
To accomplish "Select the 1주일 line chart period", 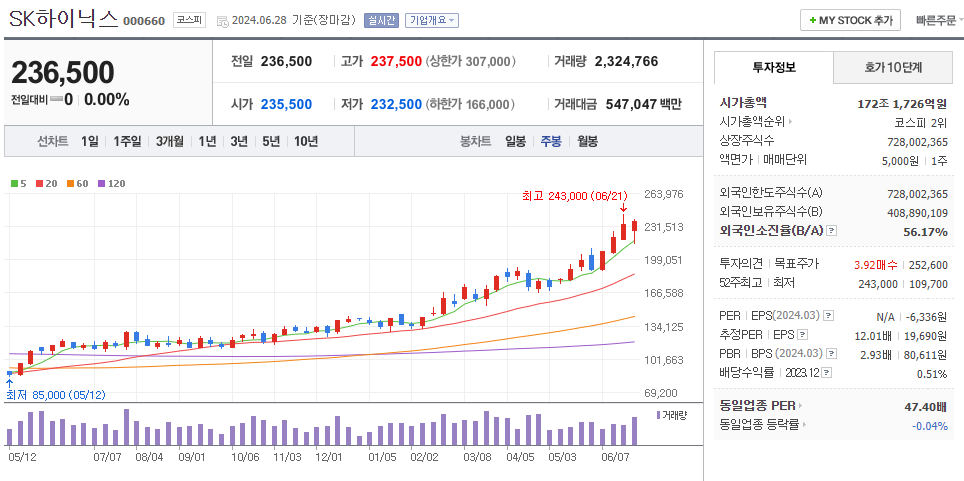I will (127, 141).
